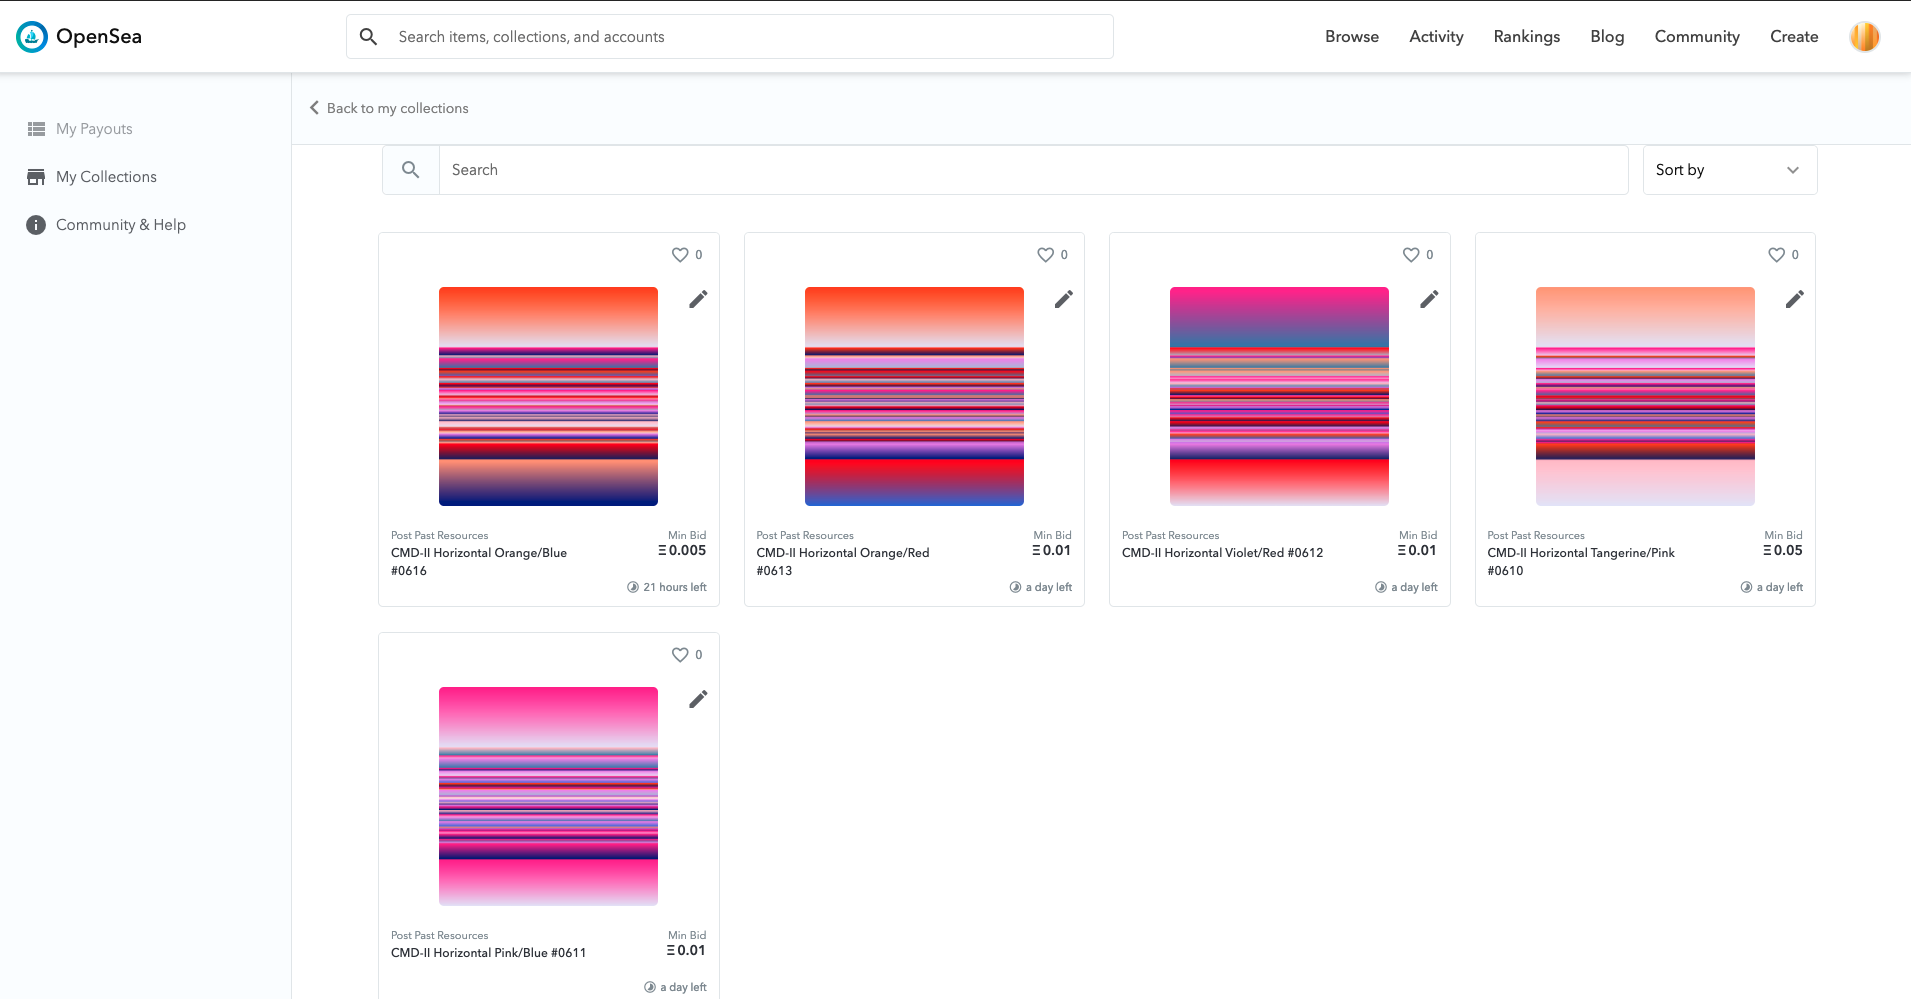Viewport: 1911px width, 999px height.
Task: Click the Post Past Resources link on #0613
Action: tap(805, 536)
